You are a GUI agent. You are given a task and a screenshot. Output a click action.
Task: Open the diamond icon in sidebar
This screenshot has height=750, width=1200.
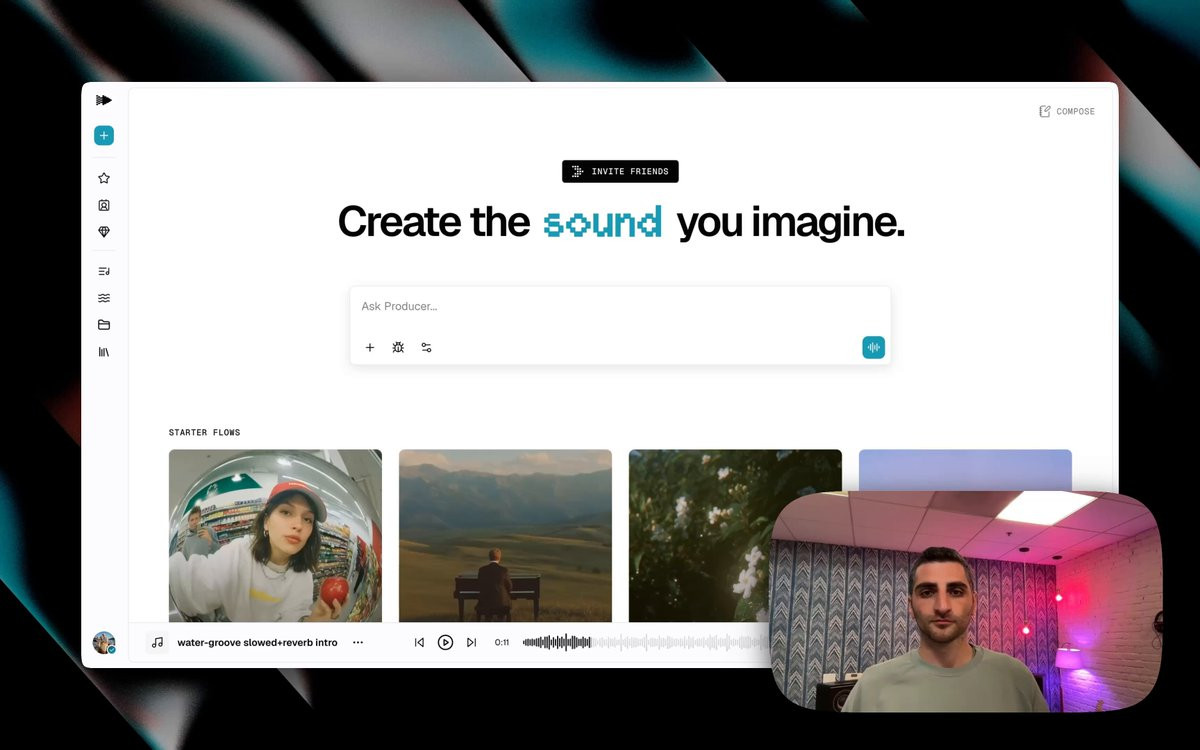pyautogui.click(x=104, y=232)
